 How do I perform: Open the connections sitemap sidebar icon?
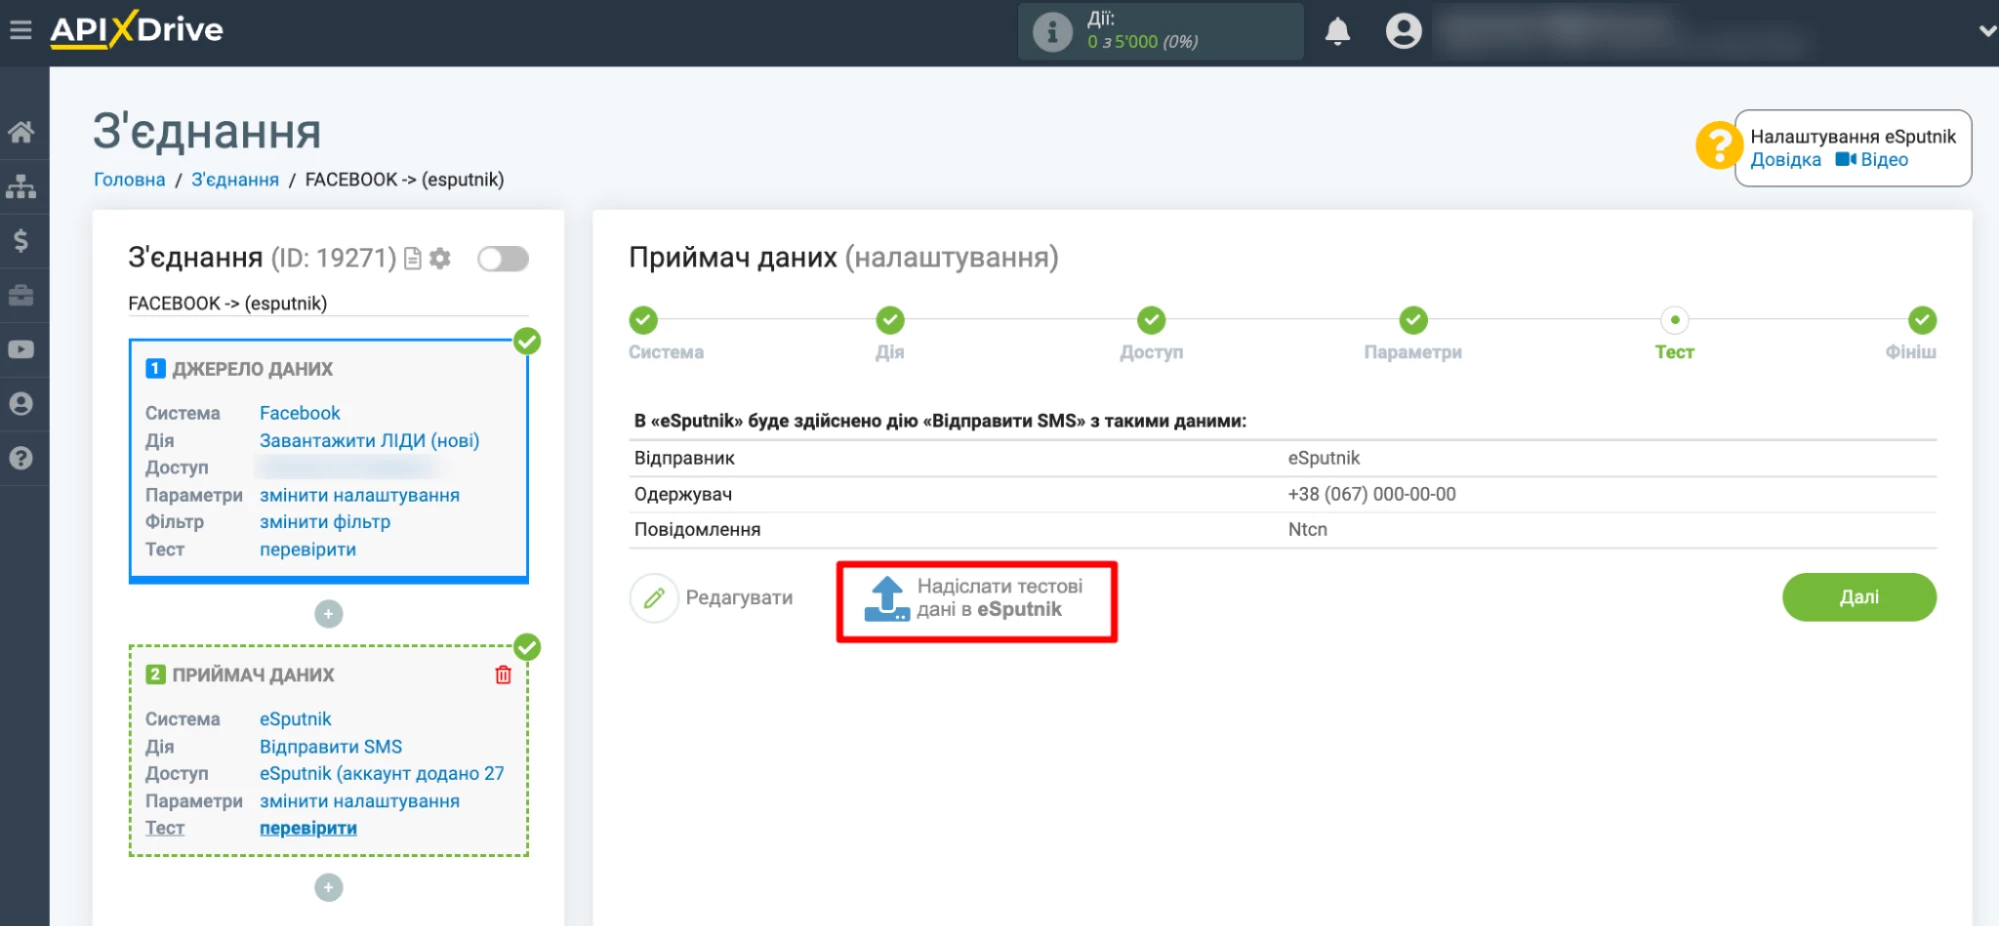coord(21,186)
